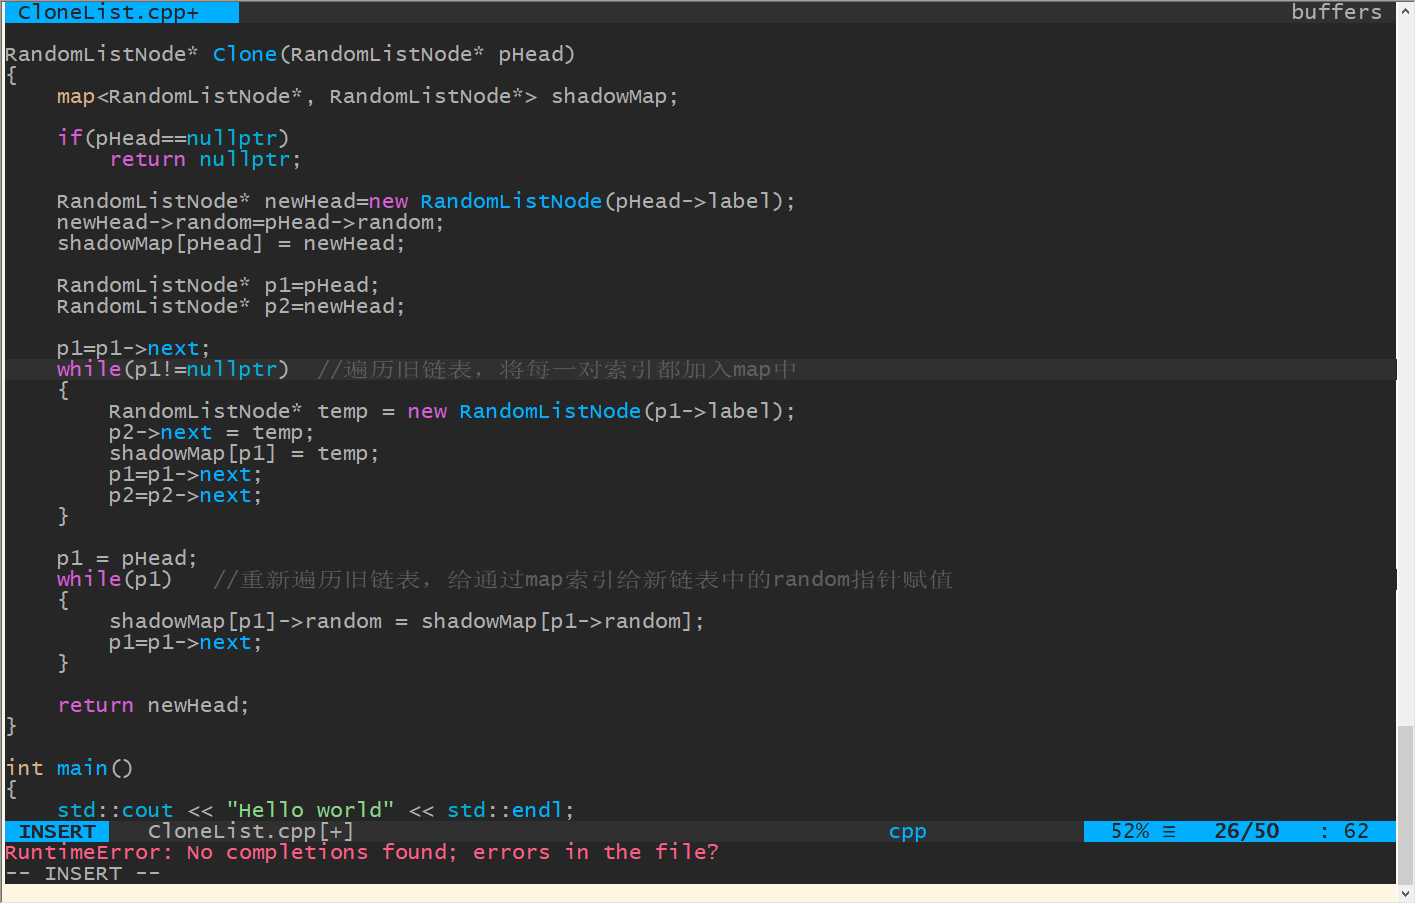Click shadowMap[p1] = temp; line
The width and height of the screenshot is (1416, 904).
244,453
